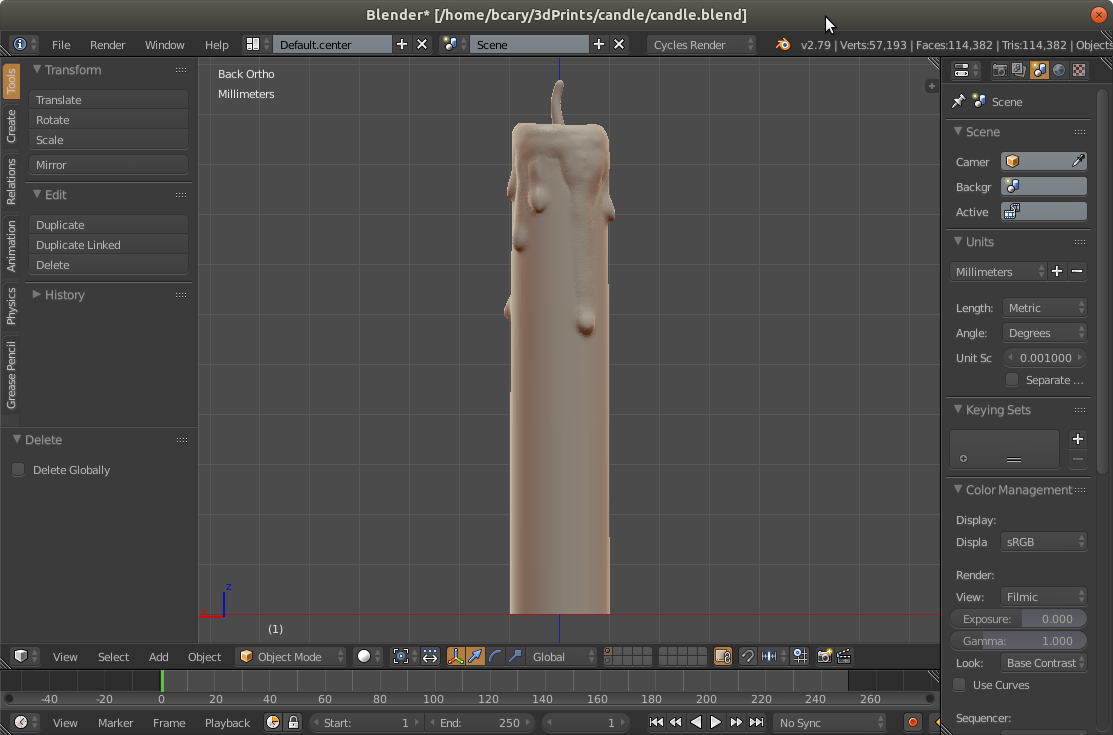1113x735 pixels.
Task: Add a new scene with plus button
Action: click(598, 44)
